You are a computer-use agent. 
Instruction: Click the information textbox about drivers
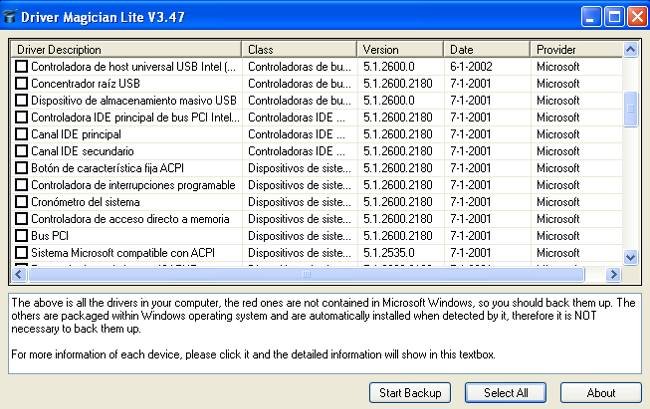click(325, 334)
